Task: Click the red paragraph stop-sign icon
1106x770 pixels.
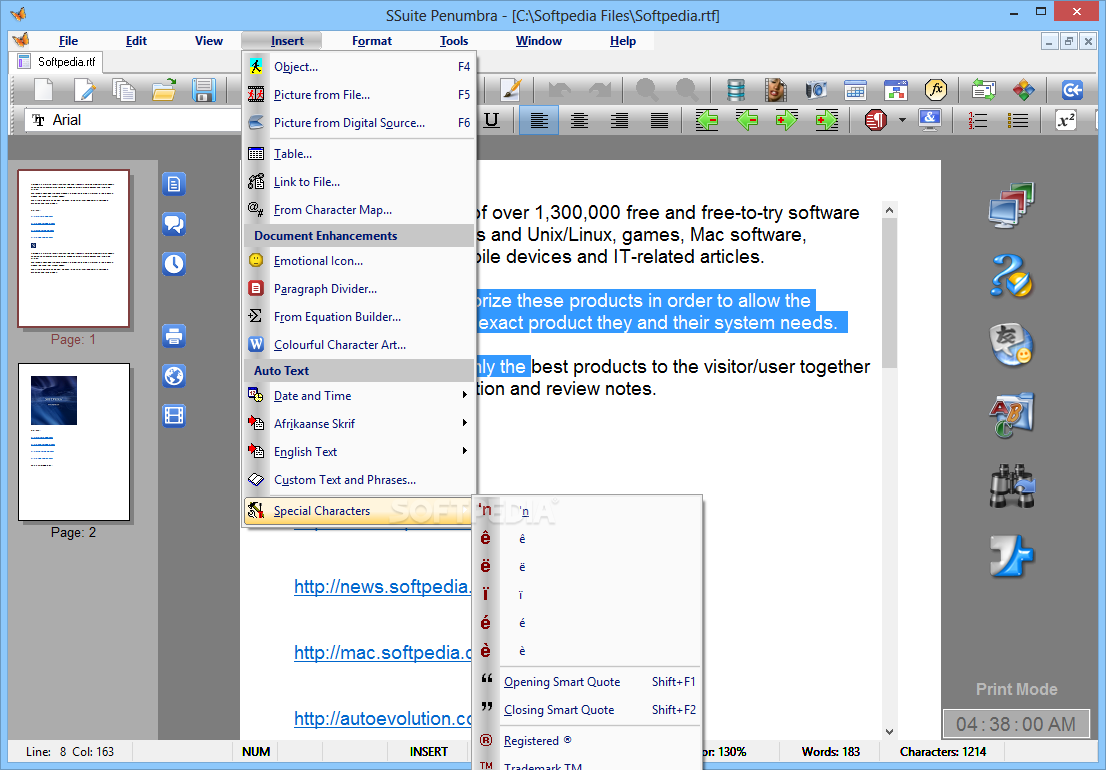Action: pyautogui.click(x=875, y=121)
